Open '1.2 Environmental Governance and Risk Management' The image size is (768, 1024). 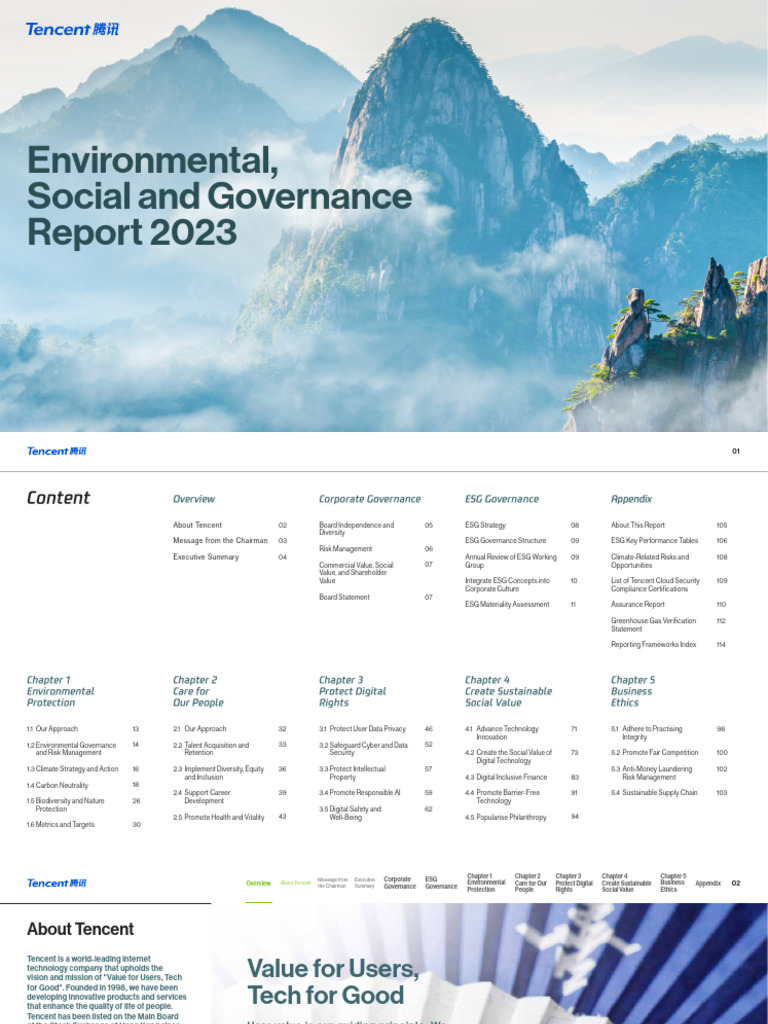(x=71, y=749)
